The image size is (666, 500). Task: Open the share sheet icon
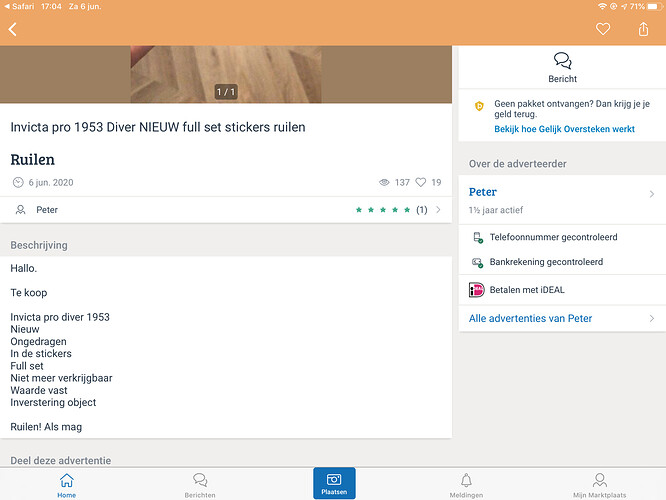click(x=643, y=29)
